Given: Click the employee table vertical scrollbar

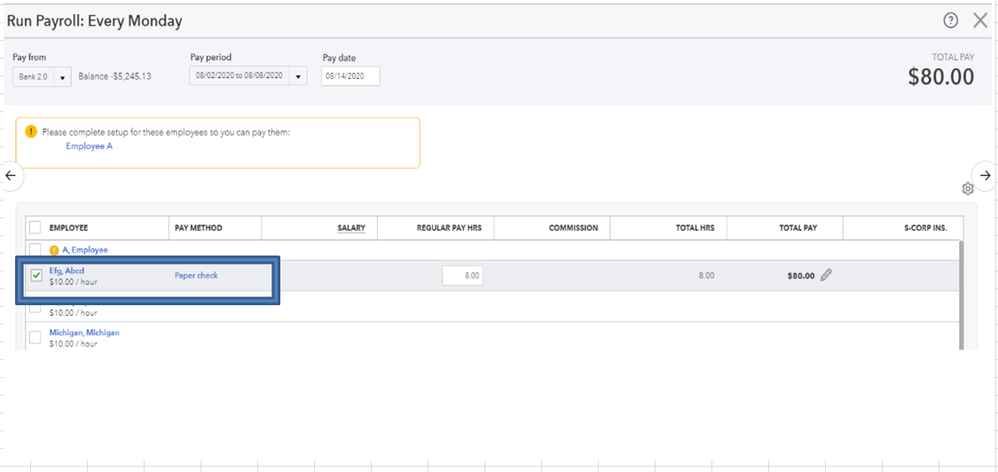Looking at the screenshot, I should point(962,295).
